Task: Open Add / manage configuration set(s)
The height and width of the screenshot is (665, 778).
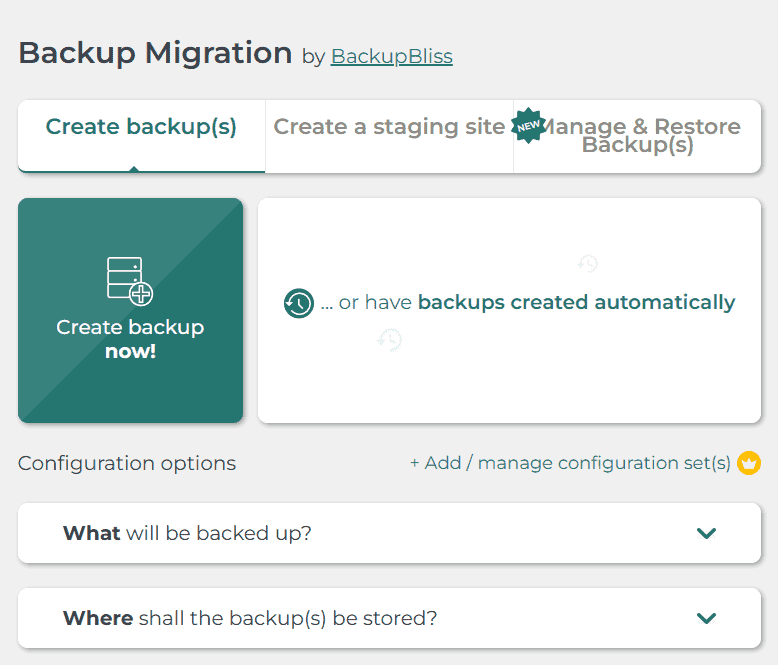Action: [570, 463]
